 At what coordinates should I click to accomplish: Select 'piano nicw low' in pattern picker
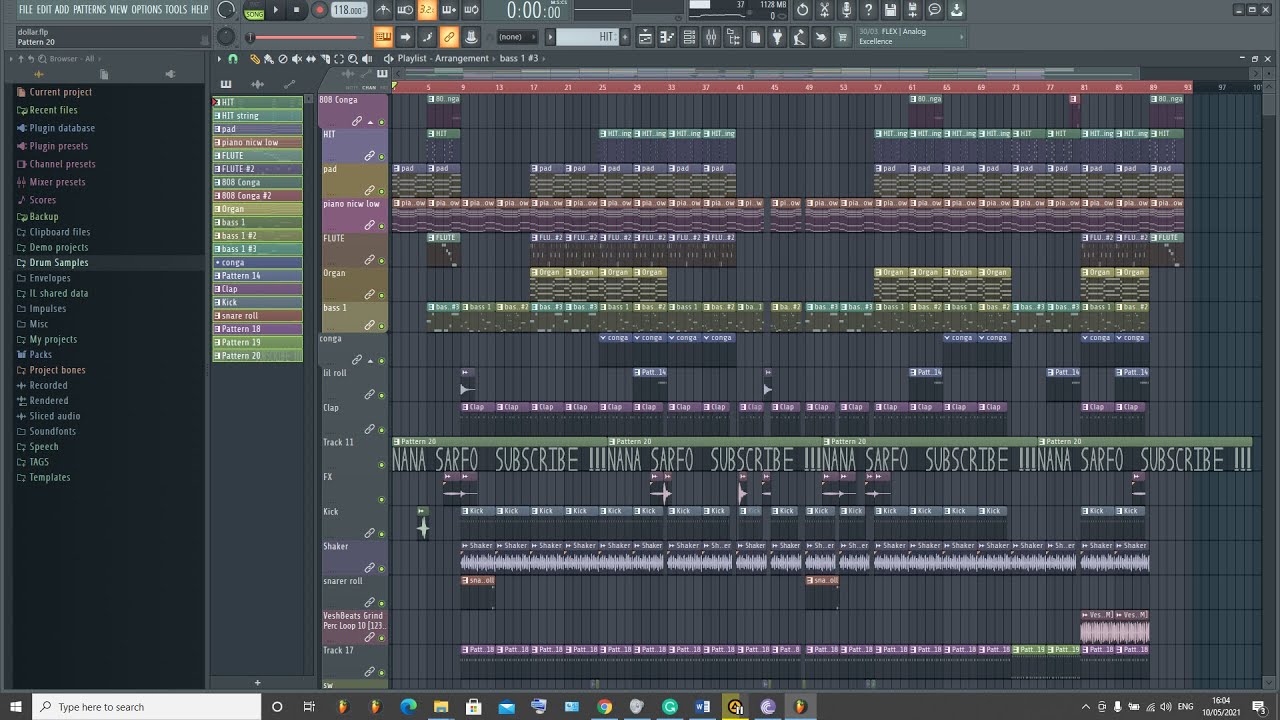pos(257,142)
